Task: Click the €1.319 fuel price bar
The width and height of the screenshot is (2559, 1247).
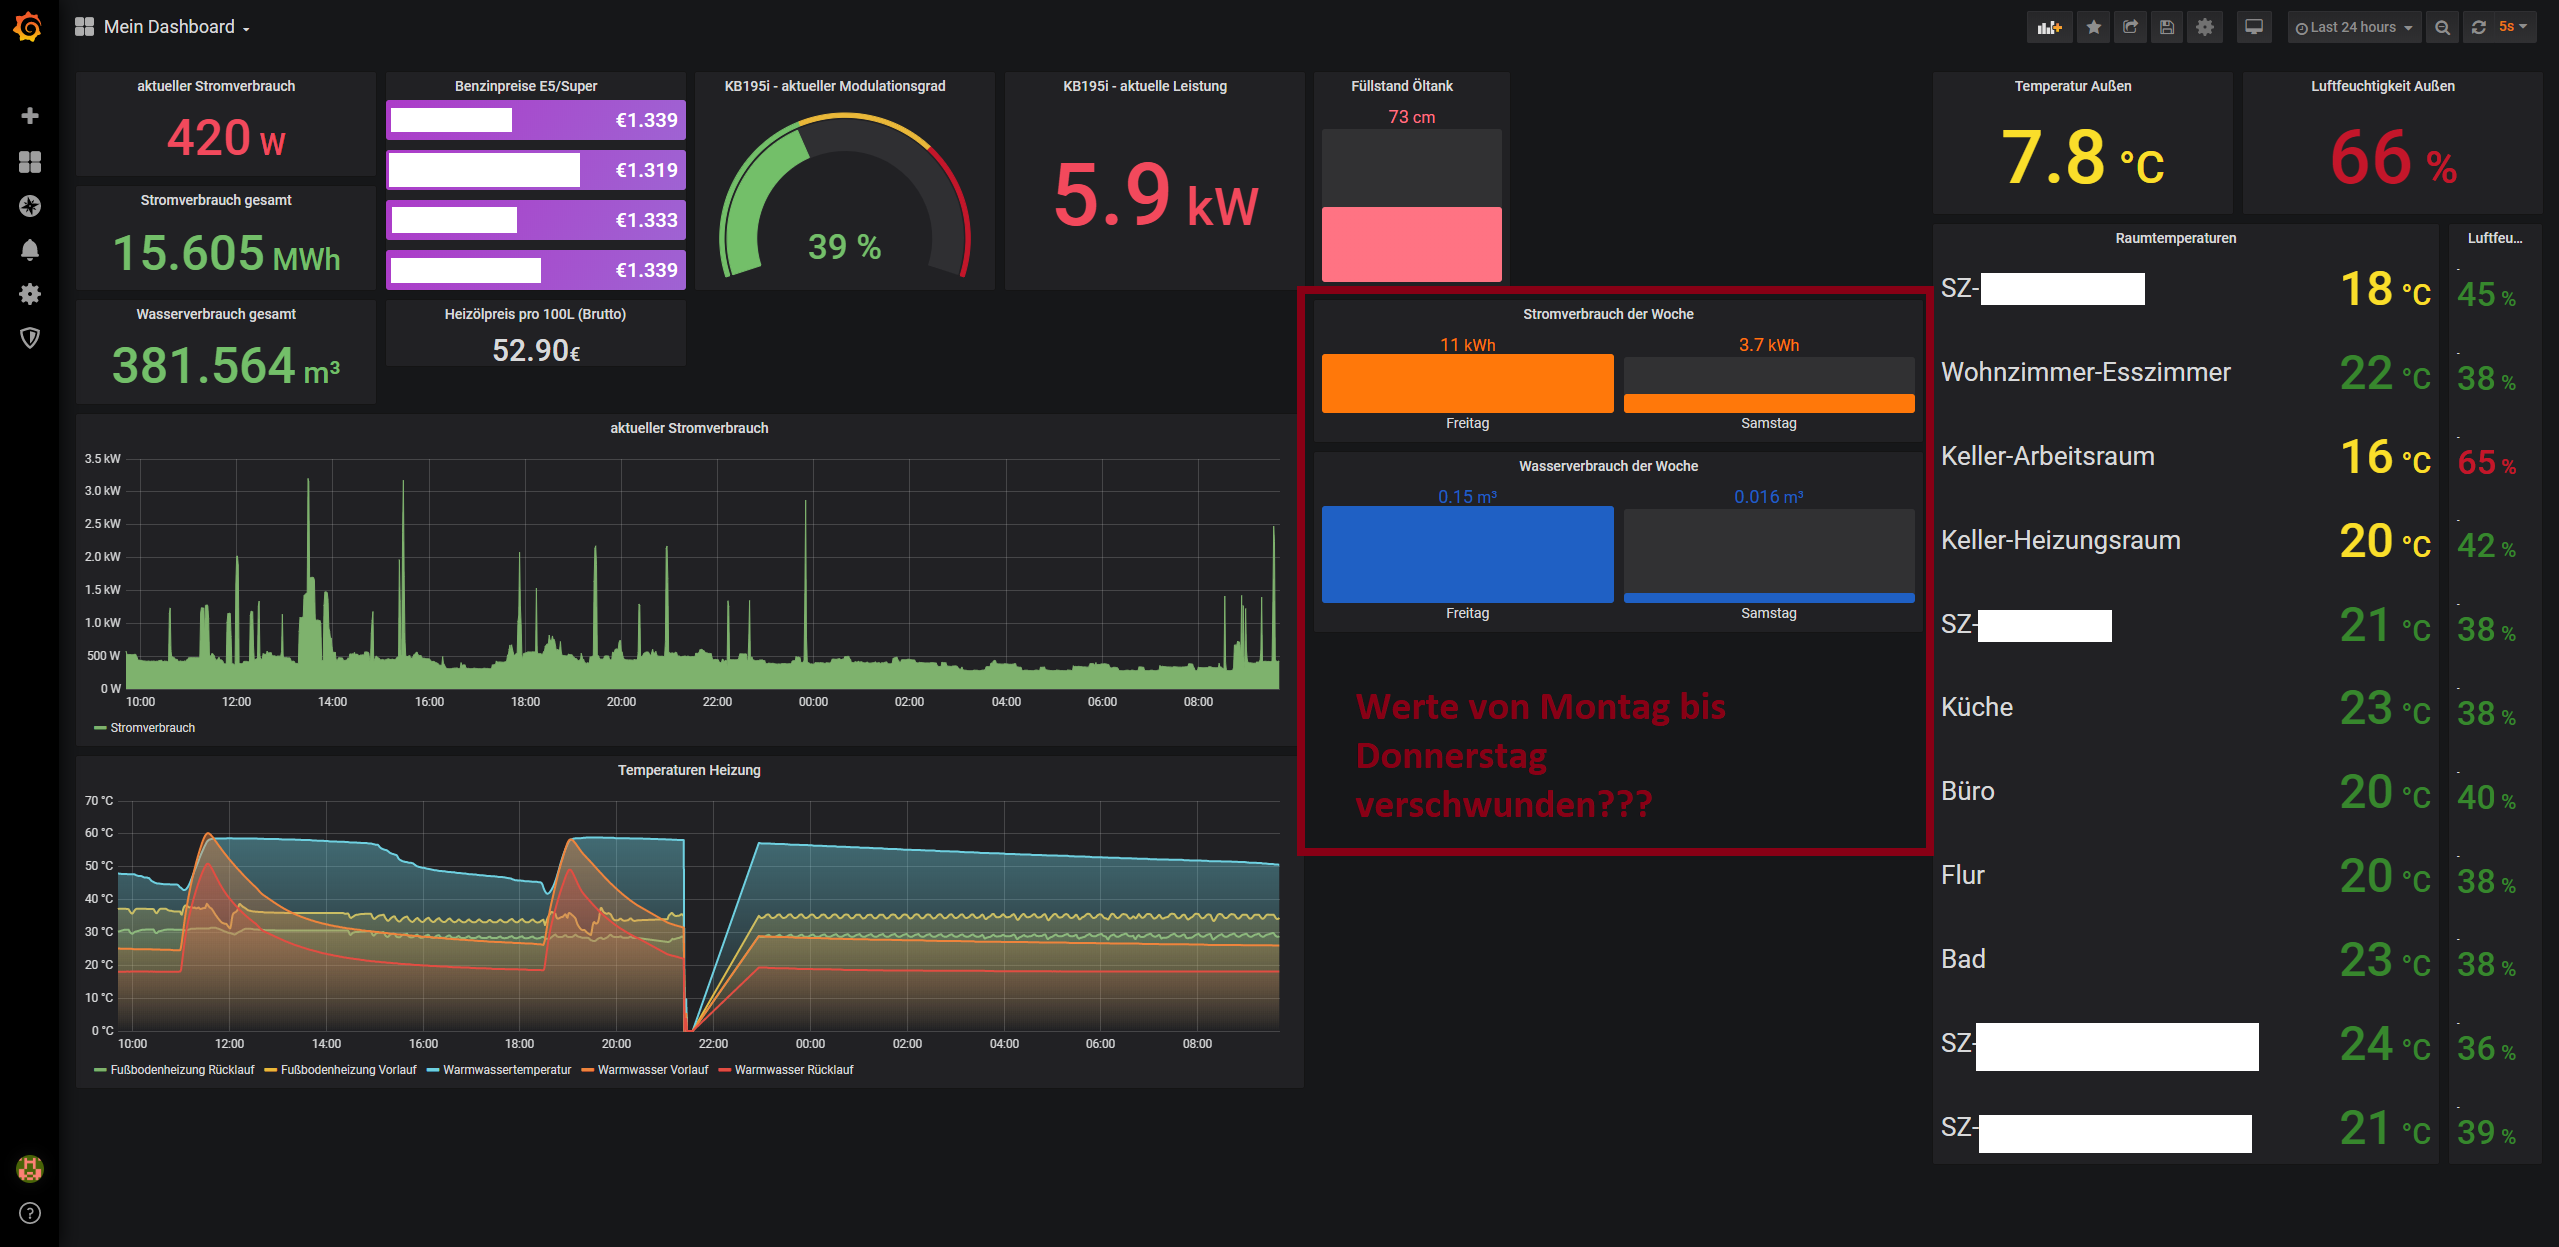Action: 536,170
